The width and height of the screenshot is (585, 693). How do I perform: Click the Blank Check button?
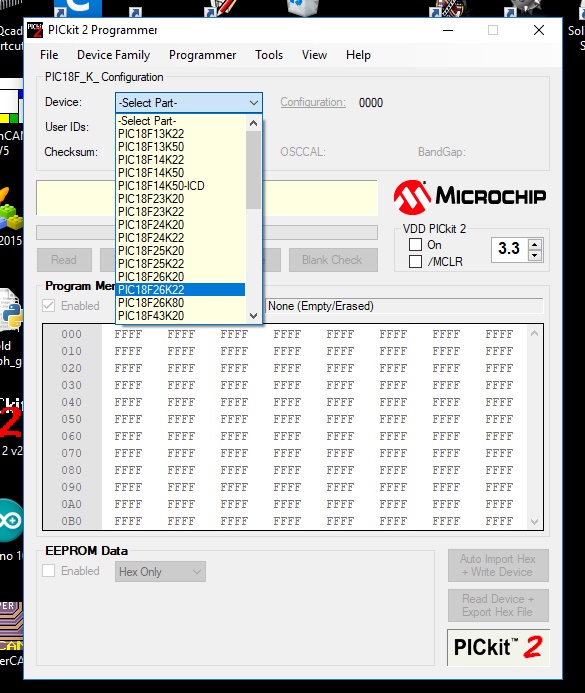click(x=333, y=260)
